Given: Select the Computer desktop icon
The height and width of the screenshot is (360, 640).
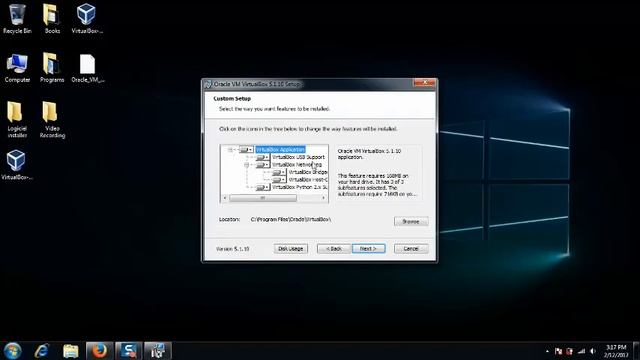Looking at the screenshot, I should pos(17,68).
